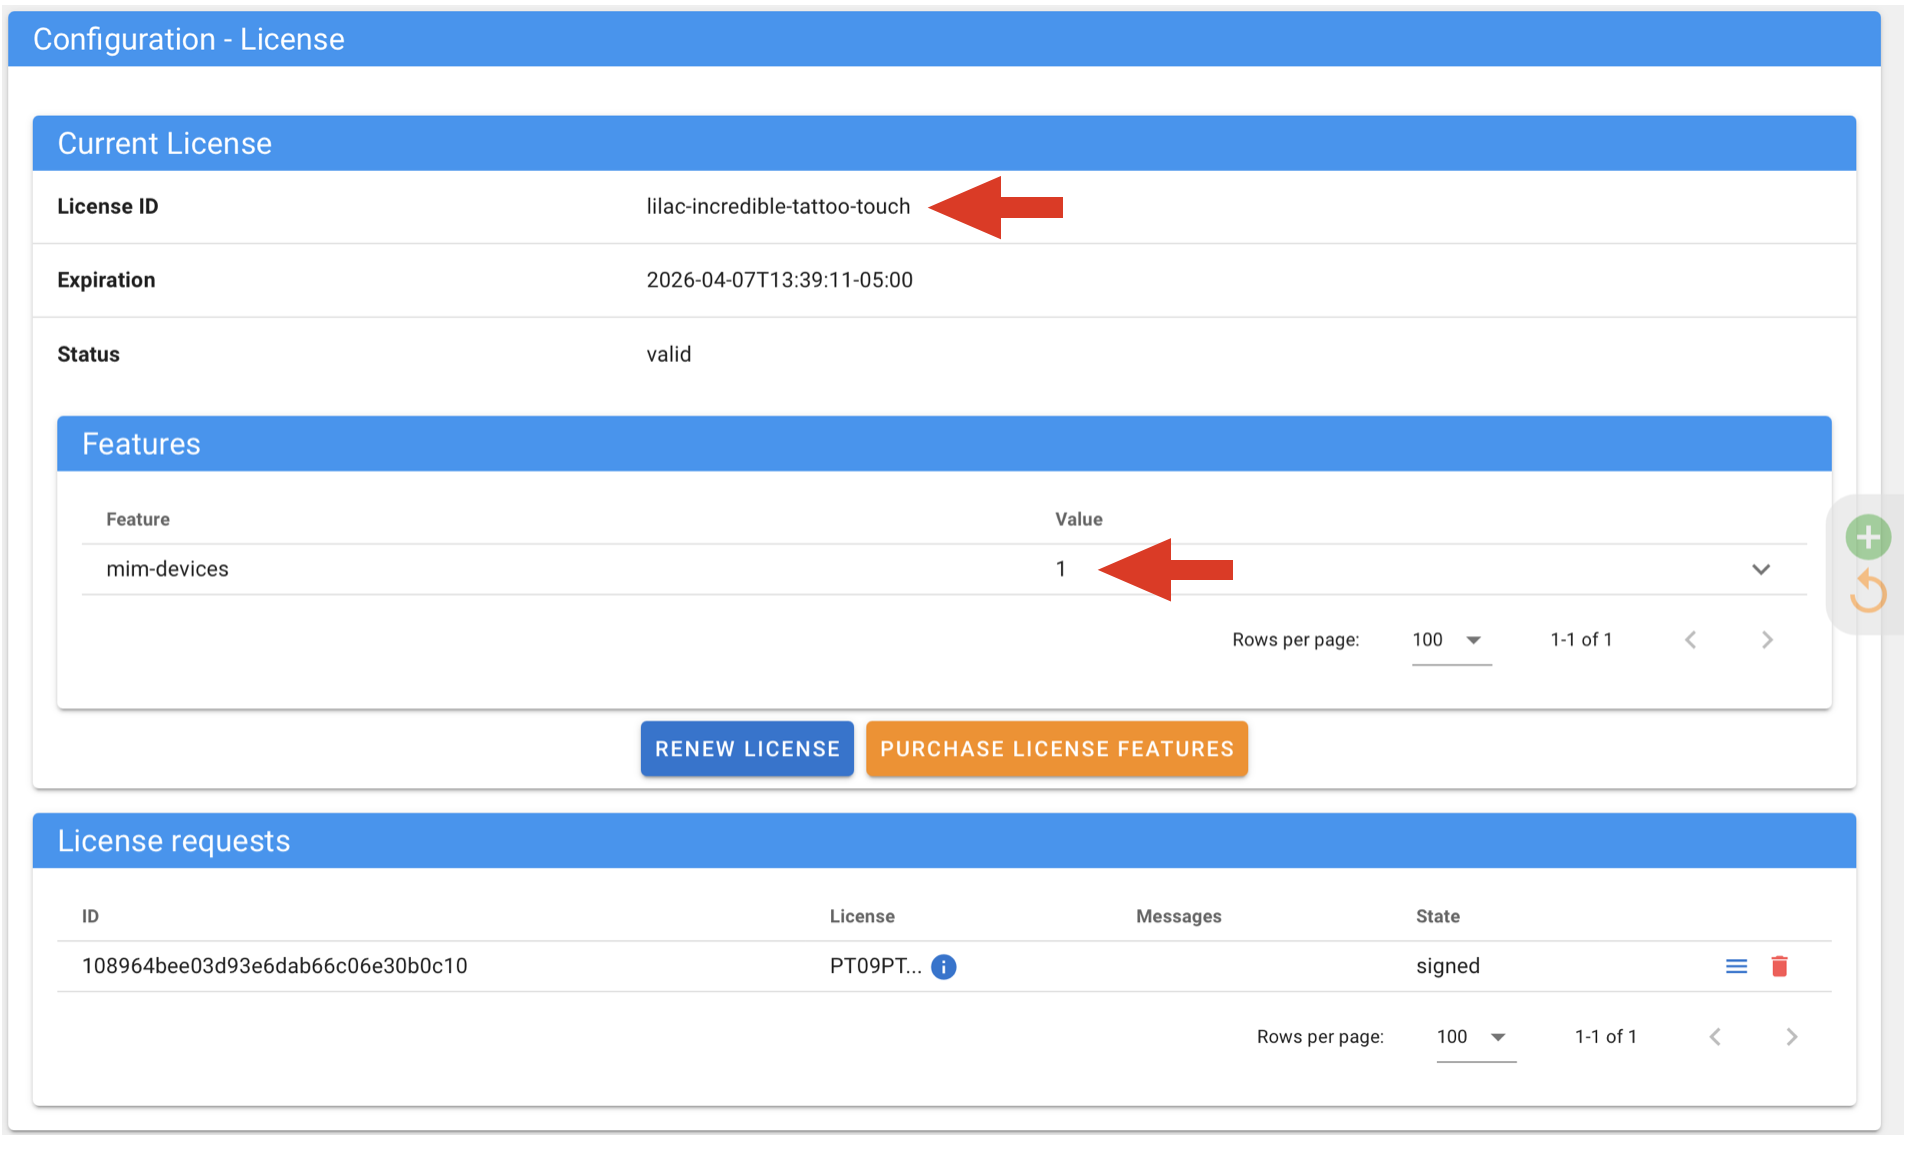
Task: Click the Value column header
Action: [1078, 519]
